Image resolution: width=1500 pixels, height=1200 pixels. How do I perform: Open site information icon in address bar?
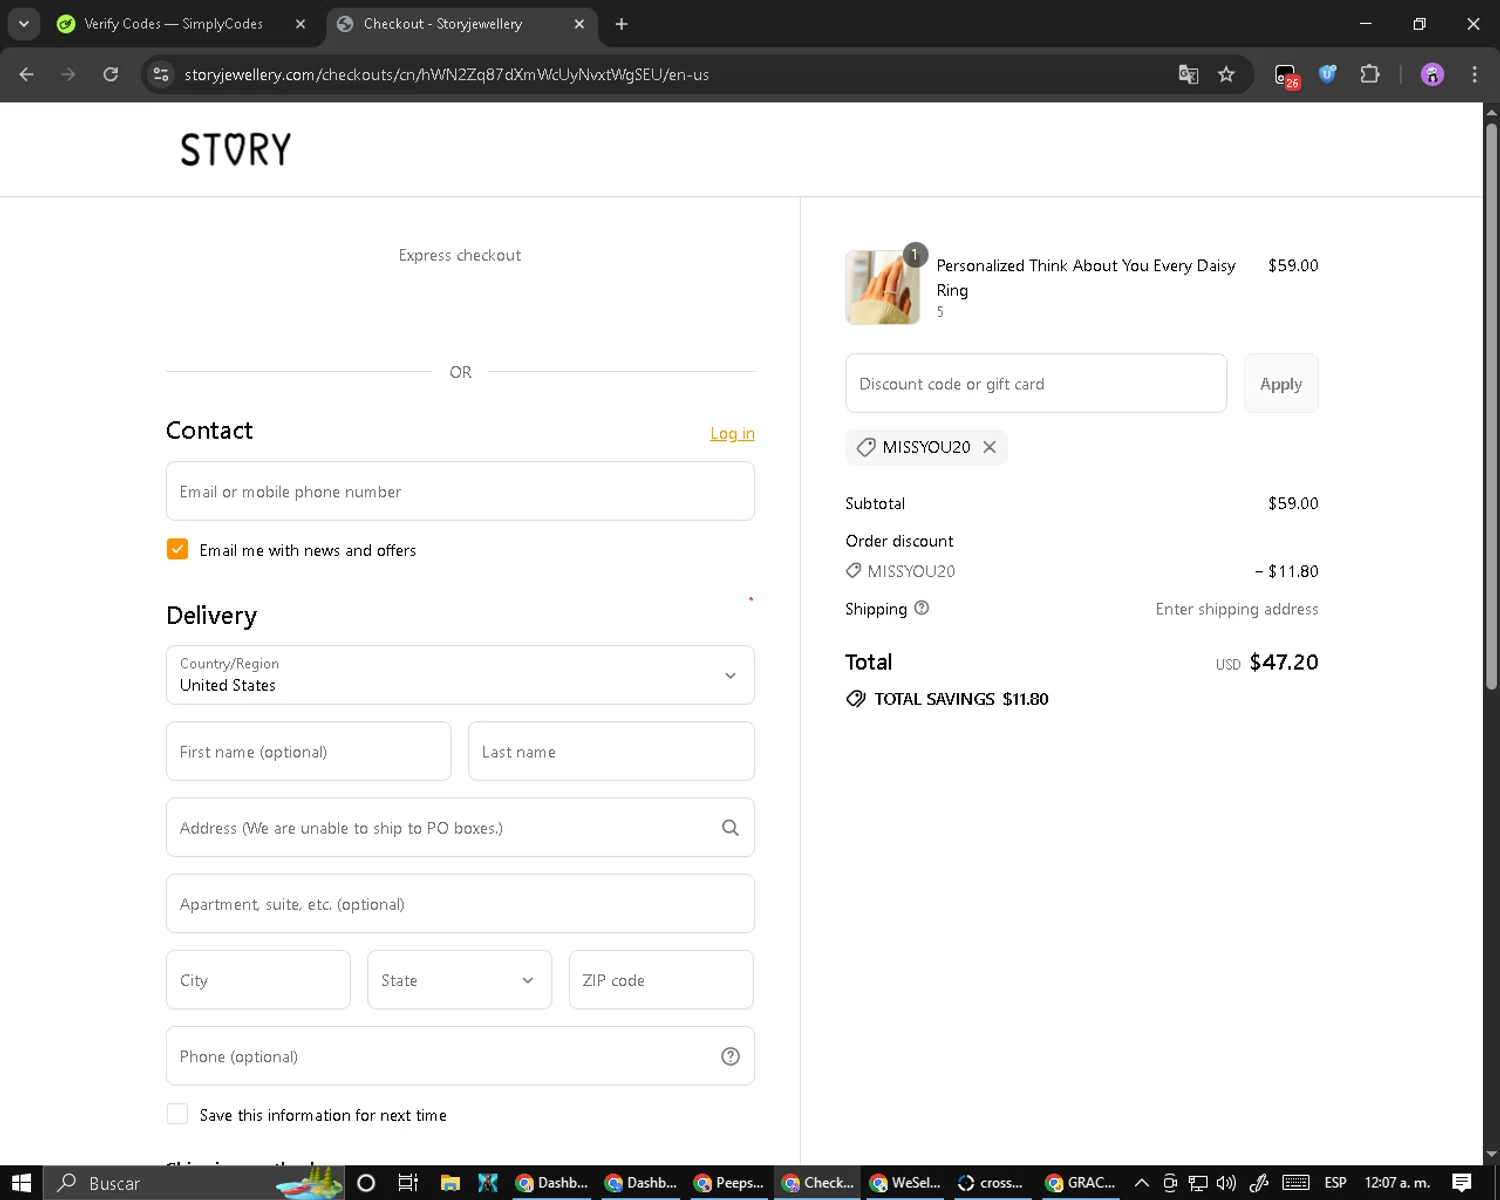coord(160,74)
